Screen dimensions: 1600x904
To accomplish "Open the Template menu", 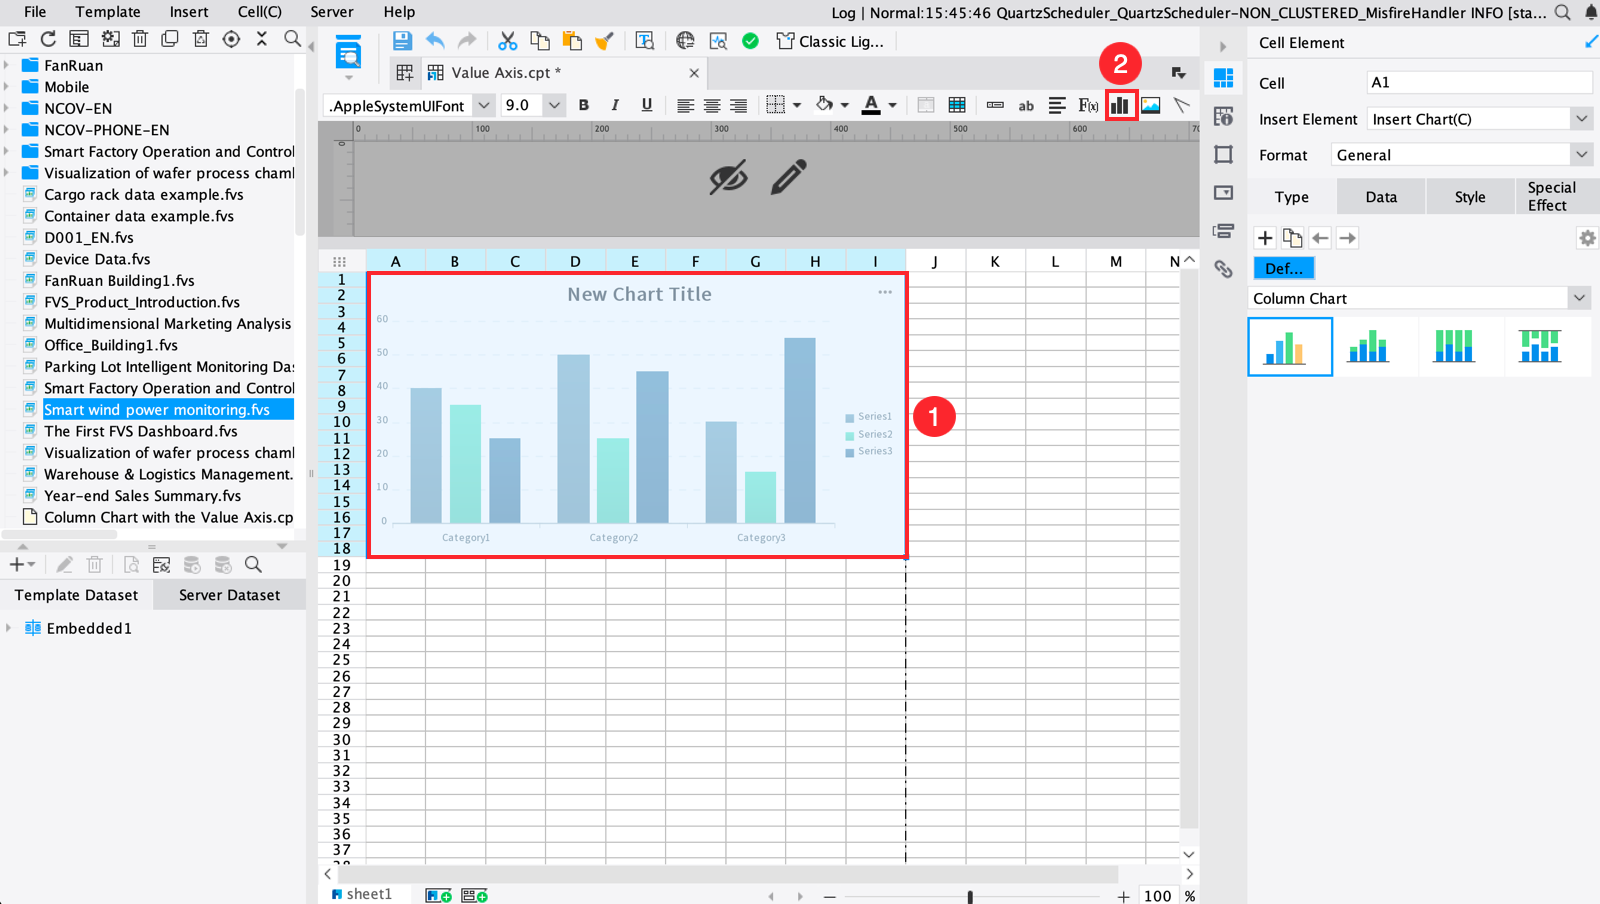I will (x=108, y=12).
